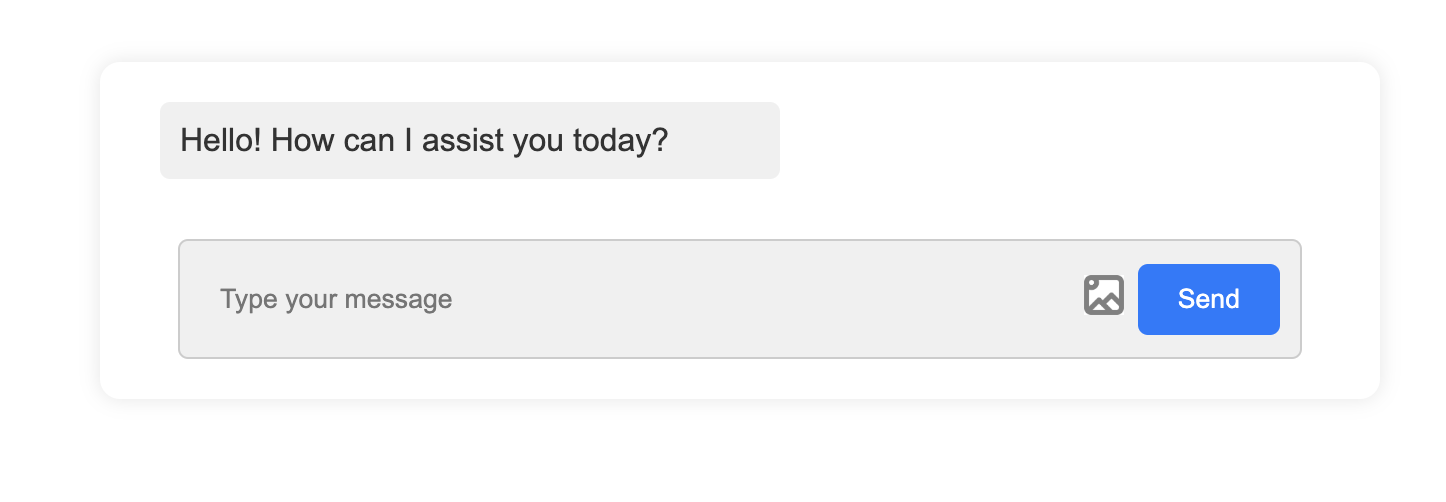
Task: Click the Send button
Action: tap(1208, 299)
